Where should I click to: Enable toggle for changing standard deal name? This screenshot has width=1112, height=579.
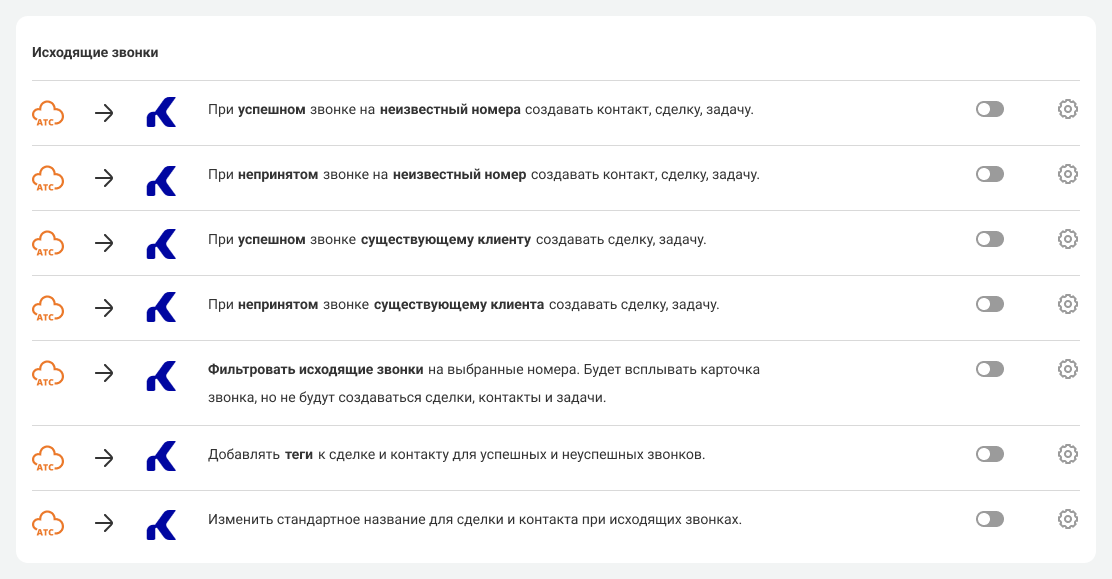pos(989,519)
